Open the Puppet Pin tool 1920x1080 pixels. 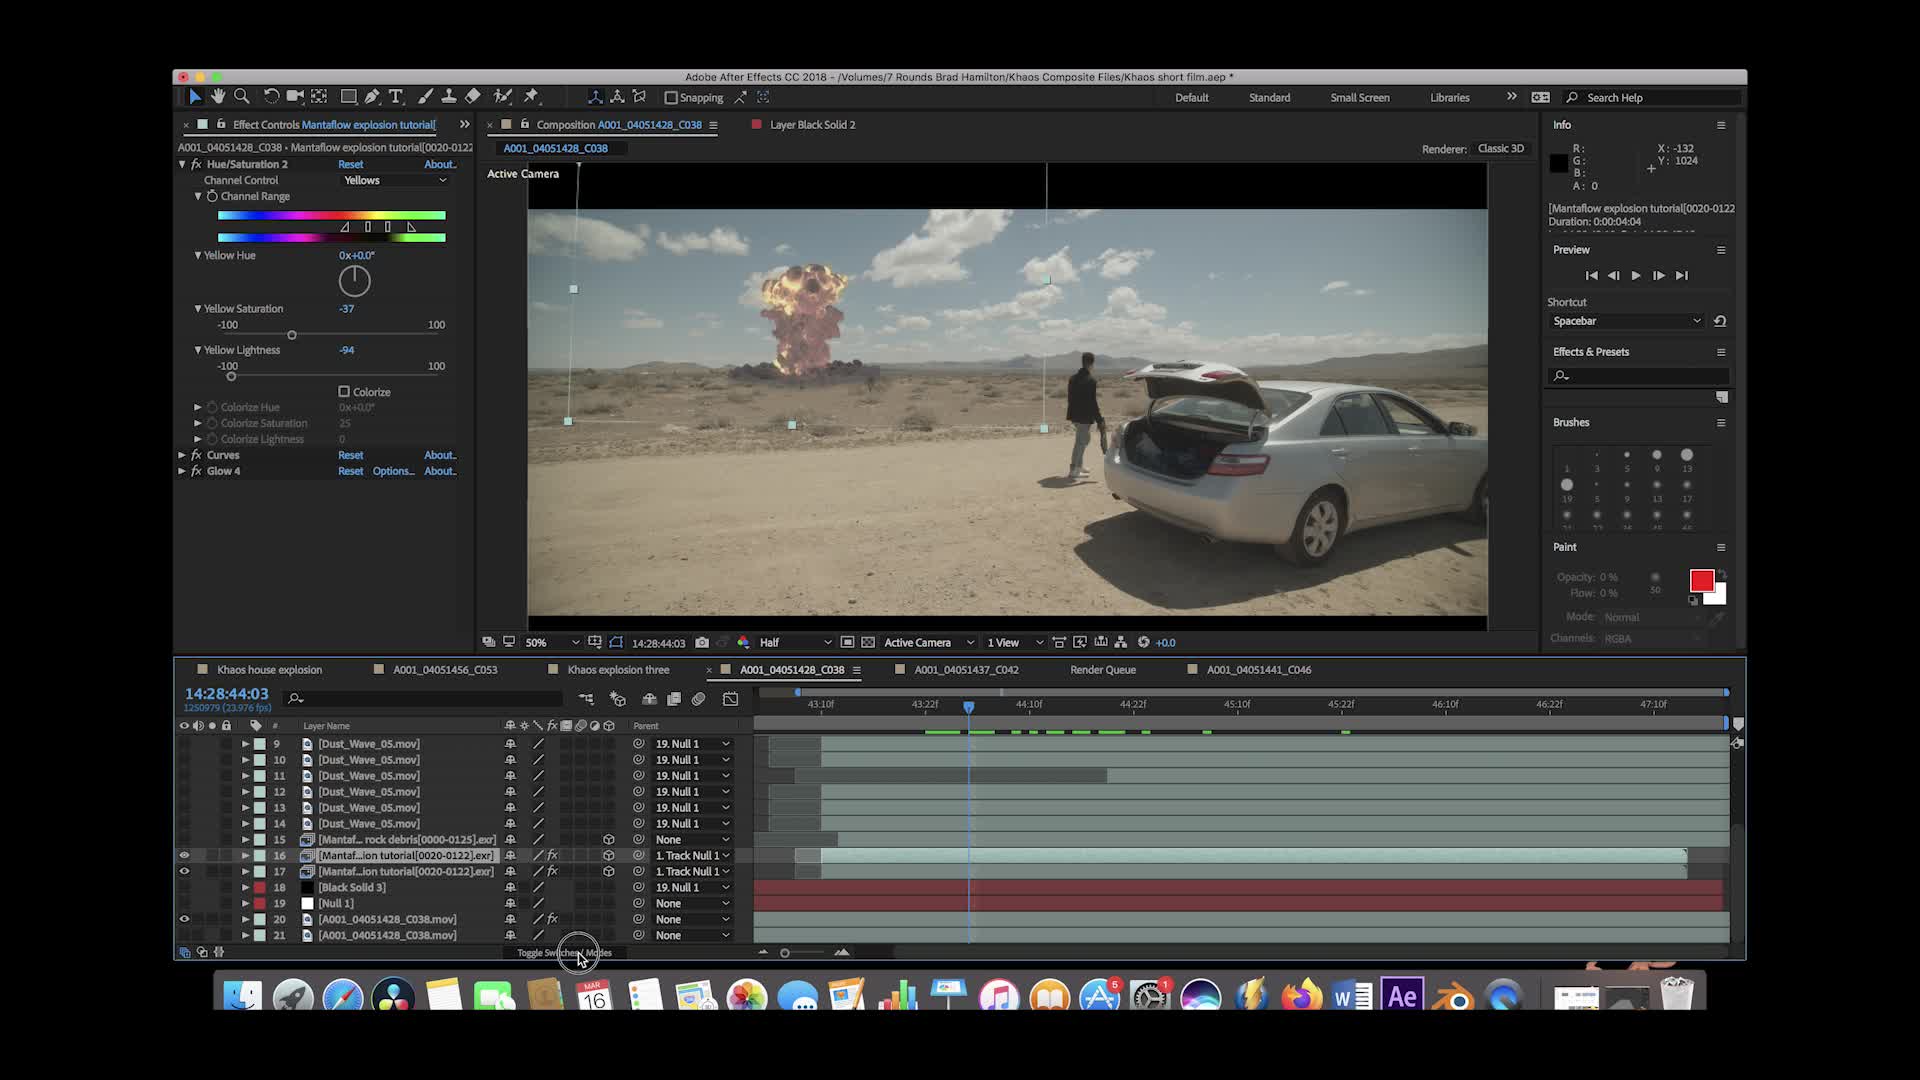pos(531,96)
